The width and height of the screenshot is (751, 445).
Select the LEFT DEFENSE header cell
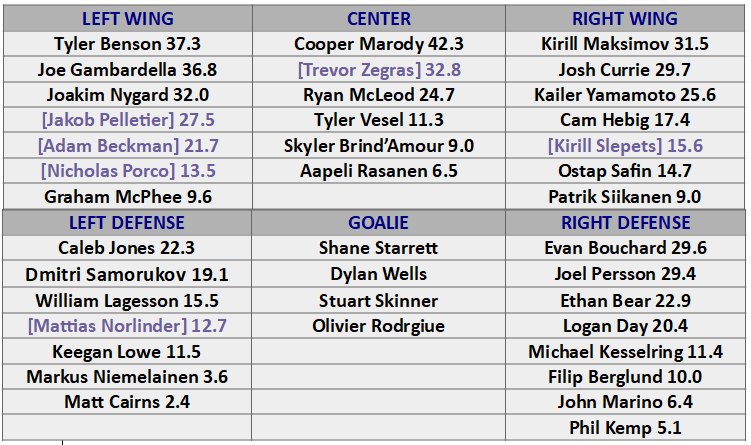[x=127, y=223]
